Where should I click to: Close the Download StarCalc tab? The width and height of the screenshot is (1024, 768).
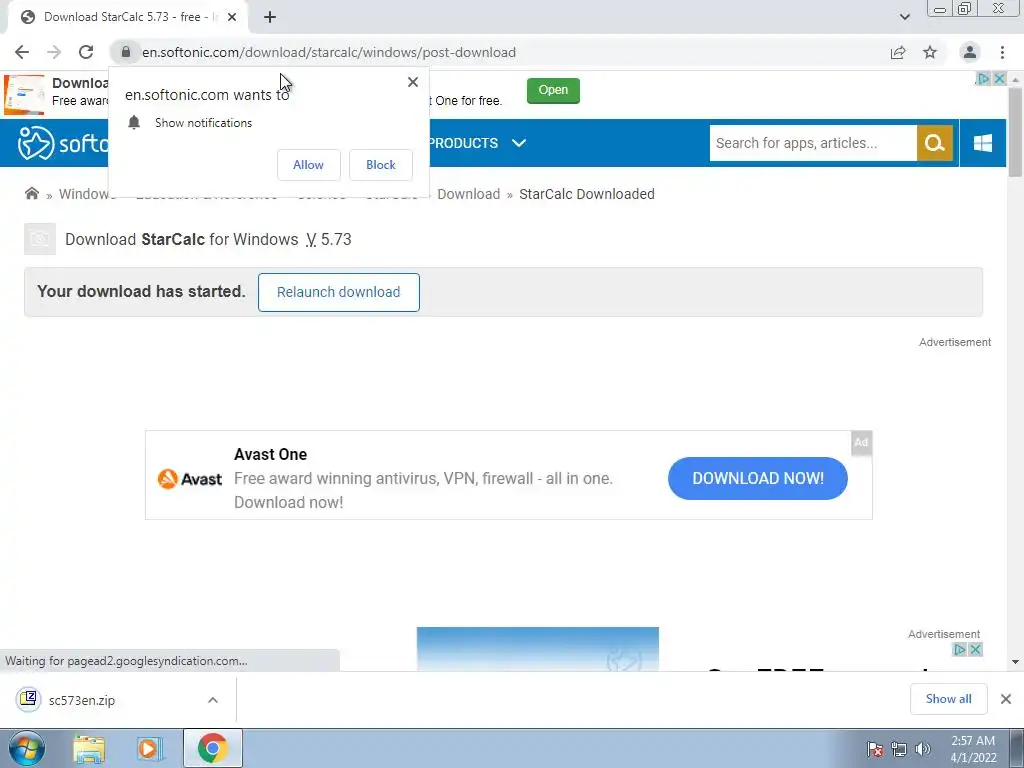pos(232,17)
